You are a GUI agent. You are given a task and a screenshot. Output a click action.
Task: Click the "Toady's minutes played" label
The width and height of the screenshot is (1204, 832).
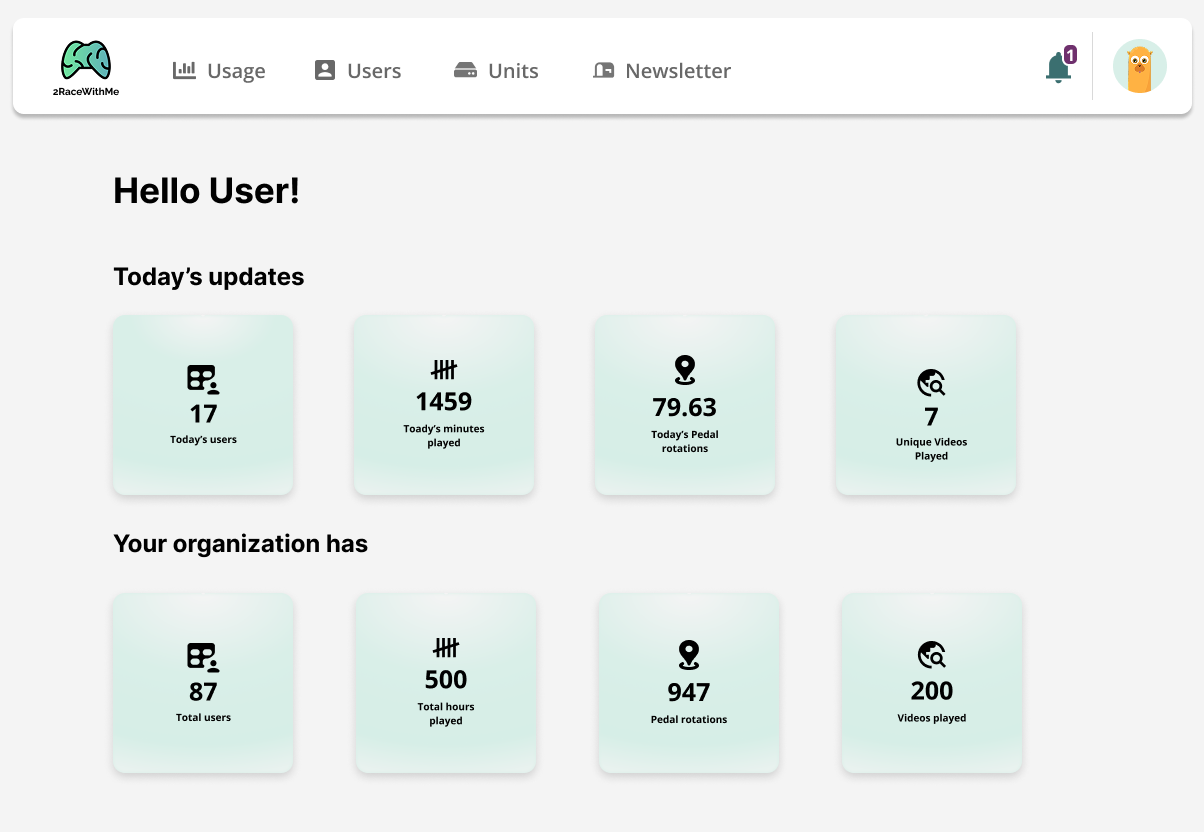click(x=444, y=435)
